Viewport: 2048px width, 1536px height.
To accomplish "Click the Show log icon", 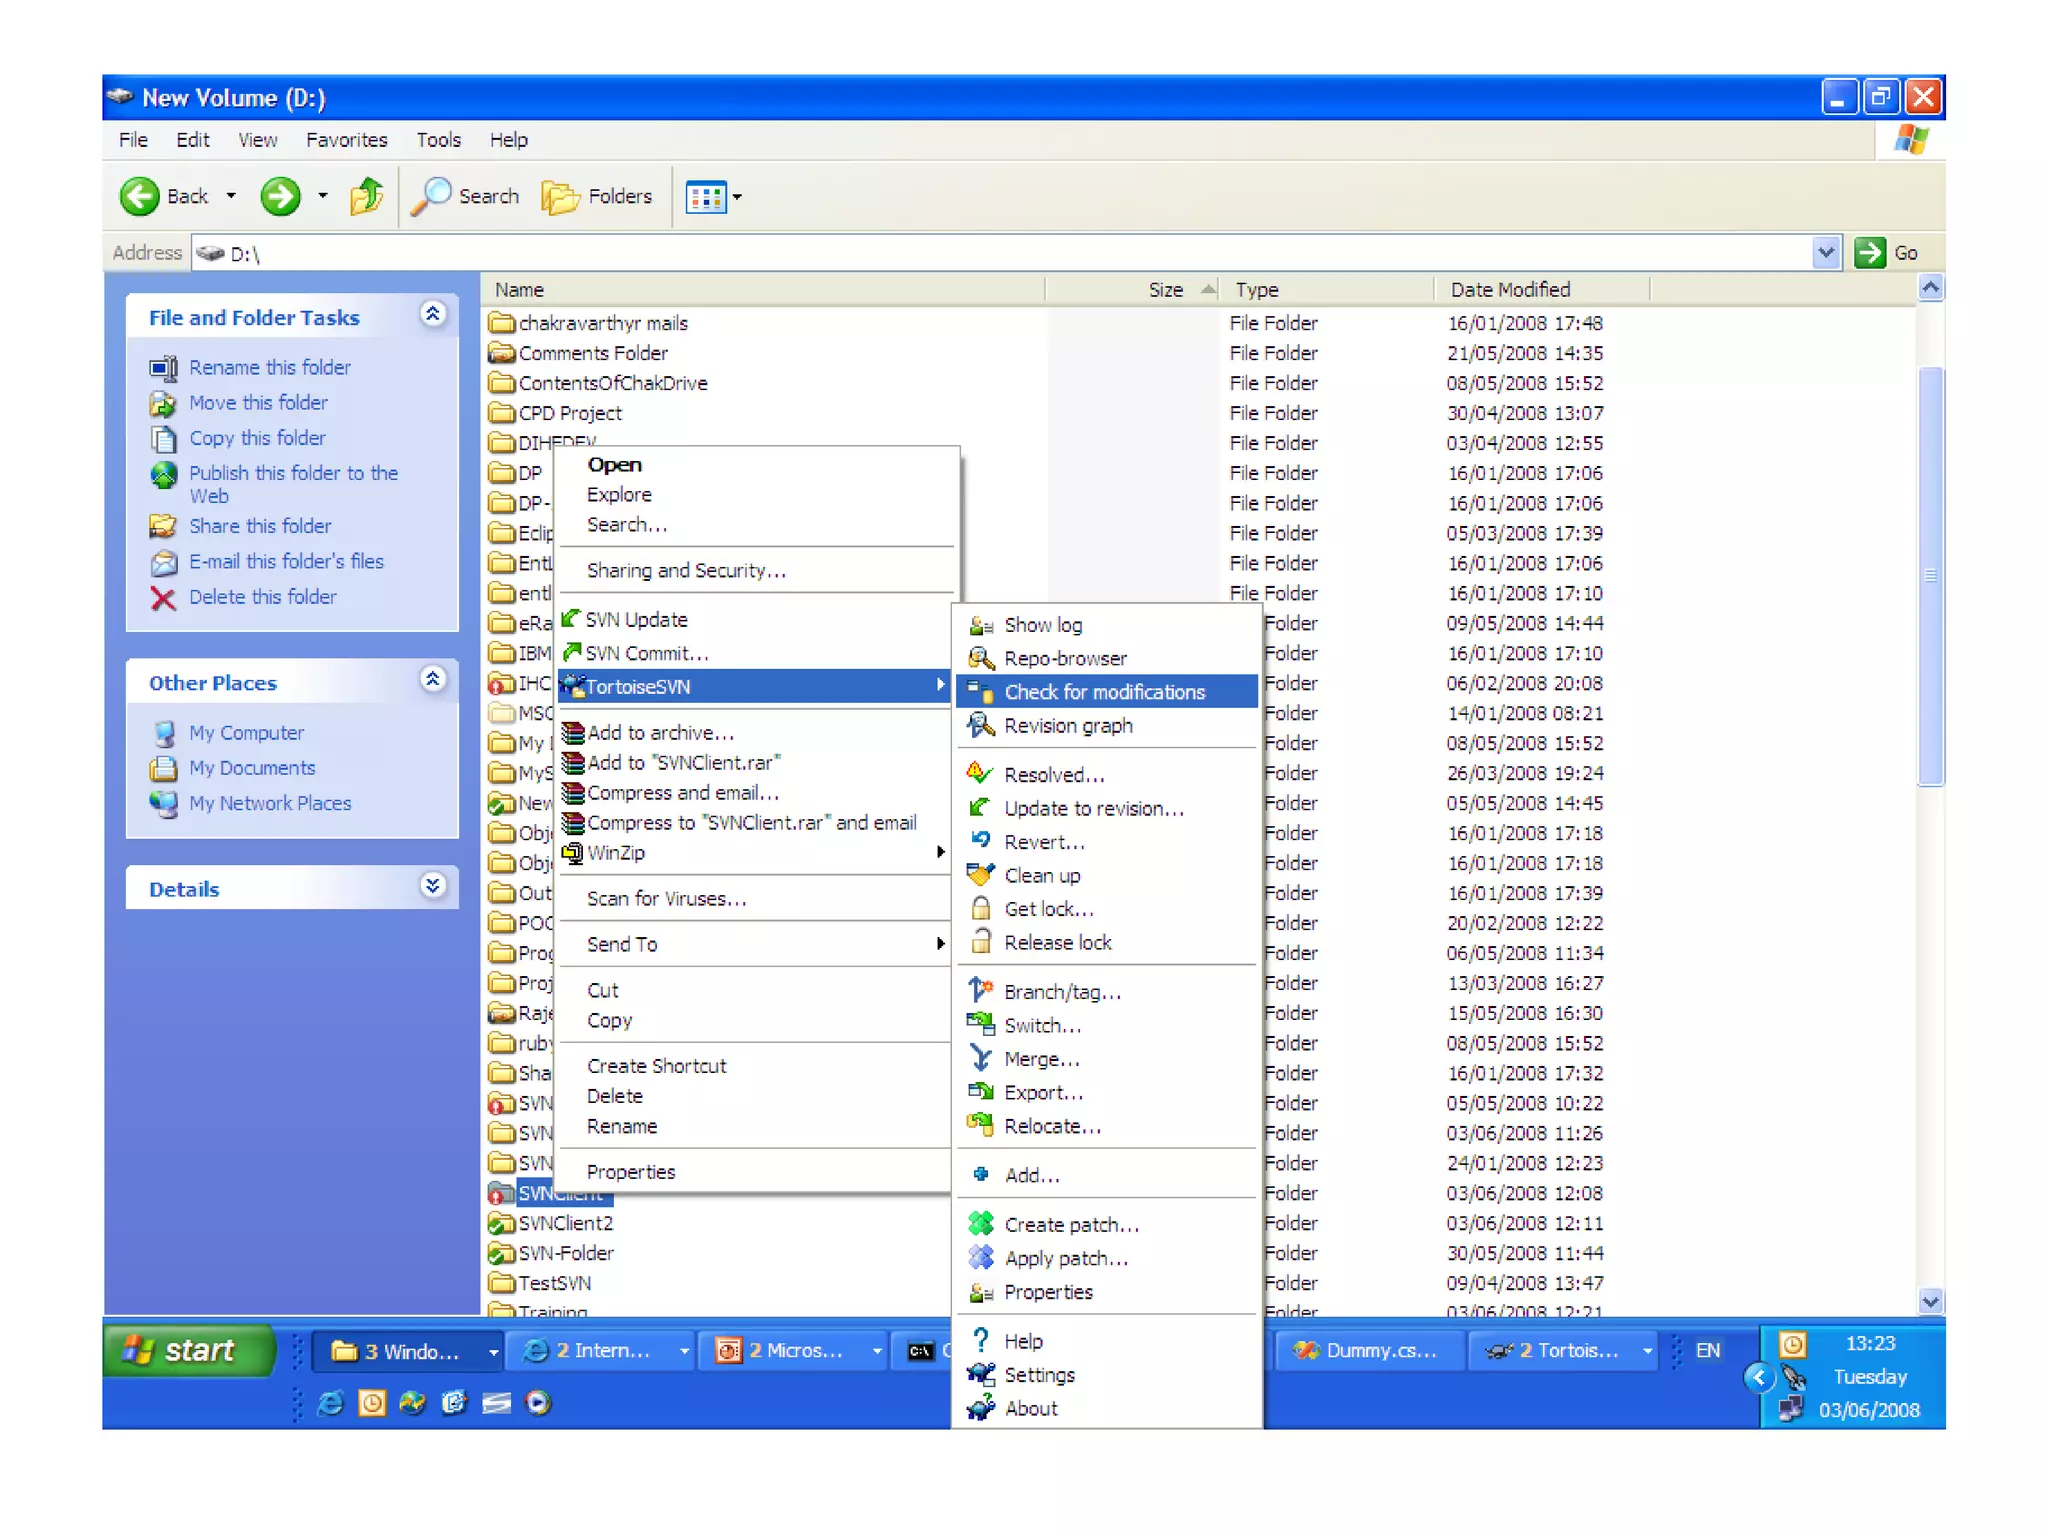I will tap(980, 625).
